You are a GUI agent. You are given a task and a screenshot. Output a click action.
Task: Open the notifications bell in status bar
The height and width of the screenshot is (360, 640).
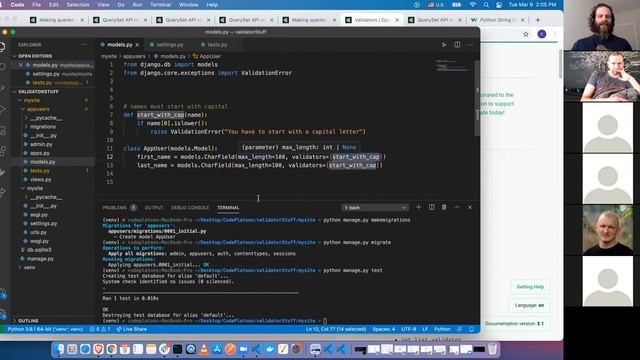472,329
